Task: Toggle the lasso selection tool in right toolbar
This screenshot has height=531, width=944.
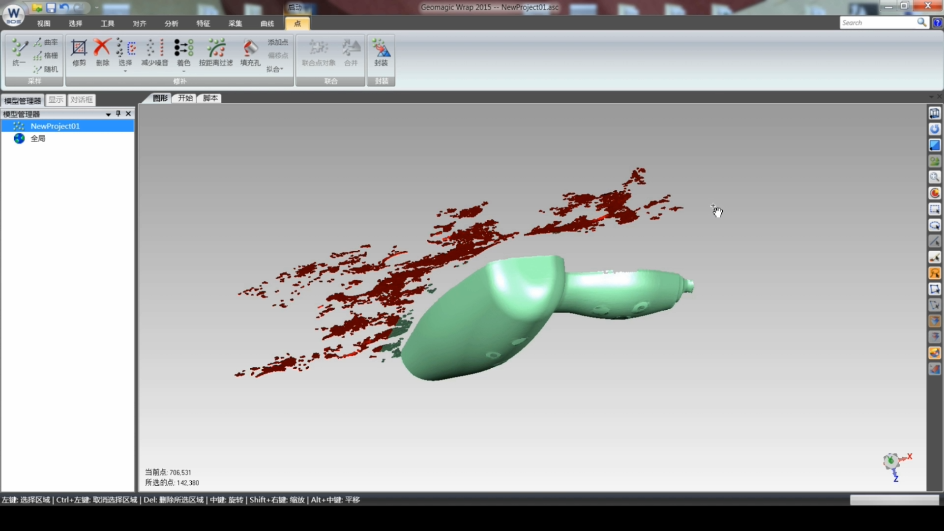Action: (x=935, y=225)
